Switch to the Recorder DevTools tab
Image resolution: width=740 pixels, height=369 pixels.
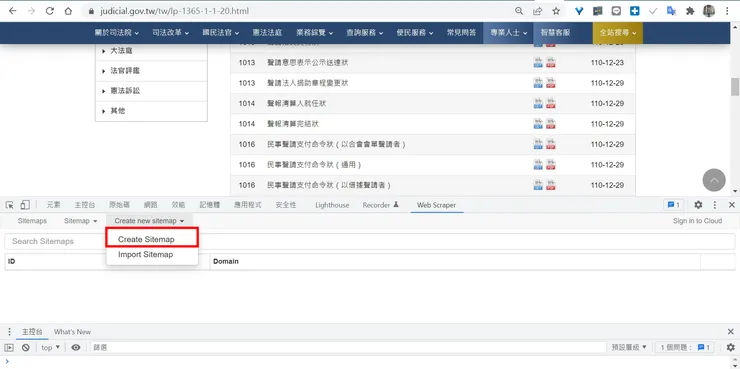[380, 205]
